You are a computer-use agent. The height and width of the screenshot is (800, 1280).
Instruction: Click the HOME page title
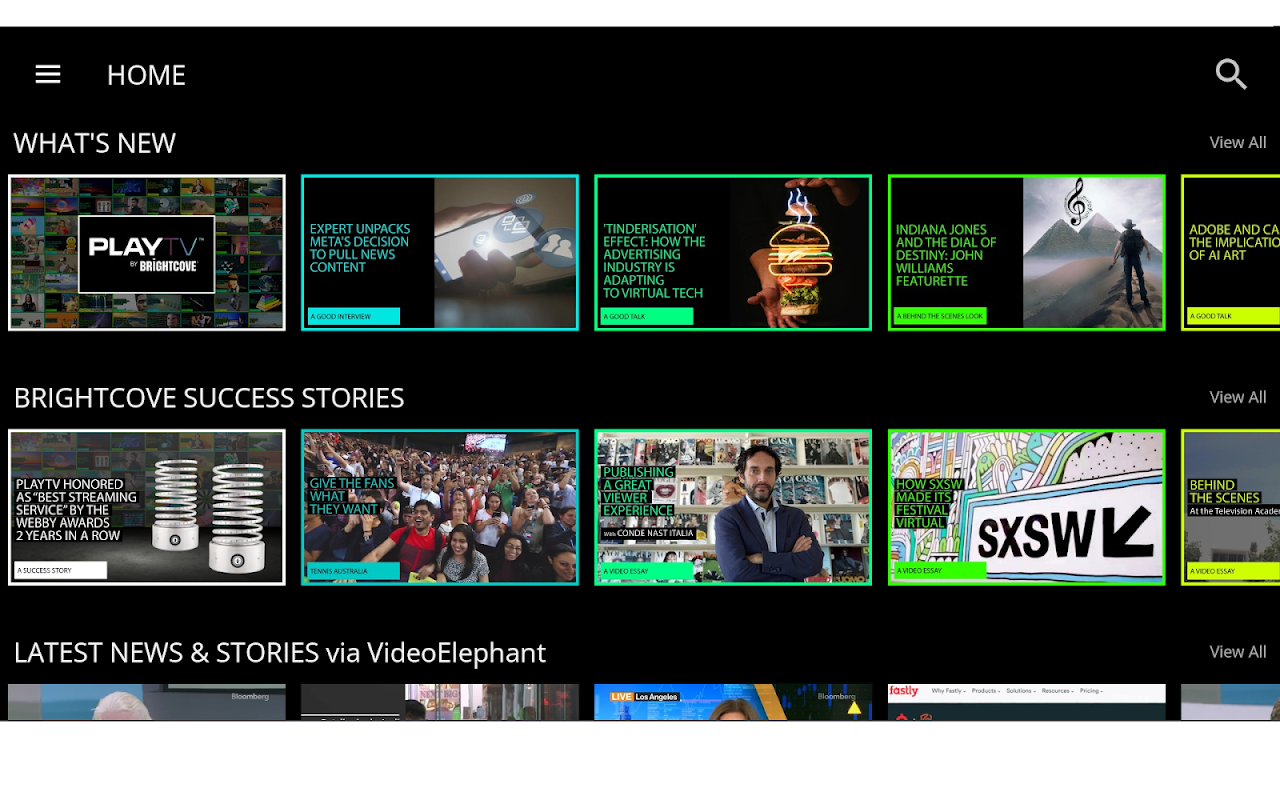146,75
